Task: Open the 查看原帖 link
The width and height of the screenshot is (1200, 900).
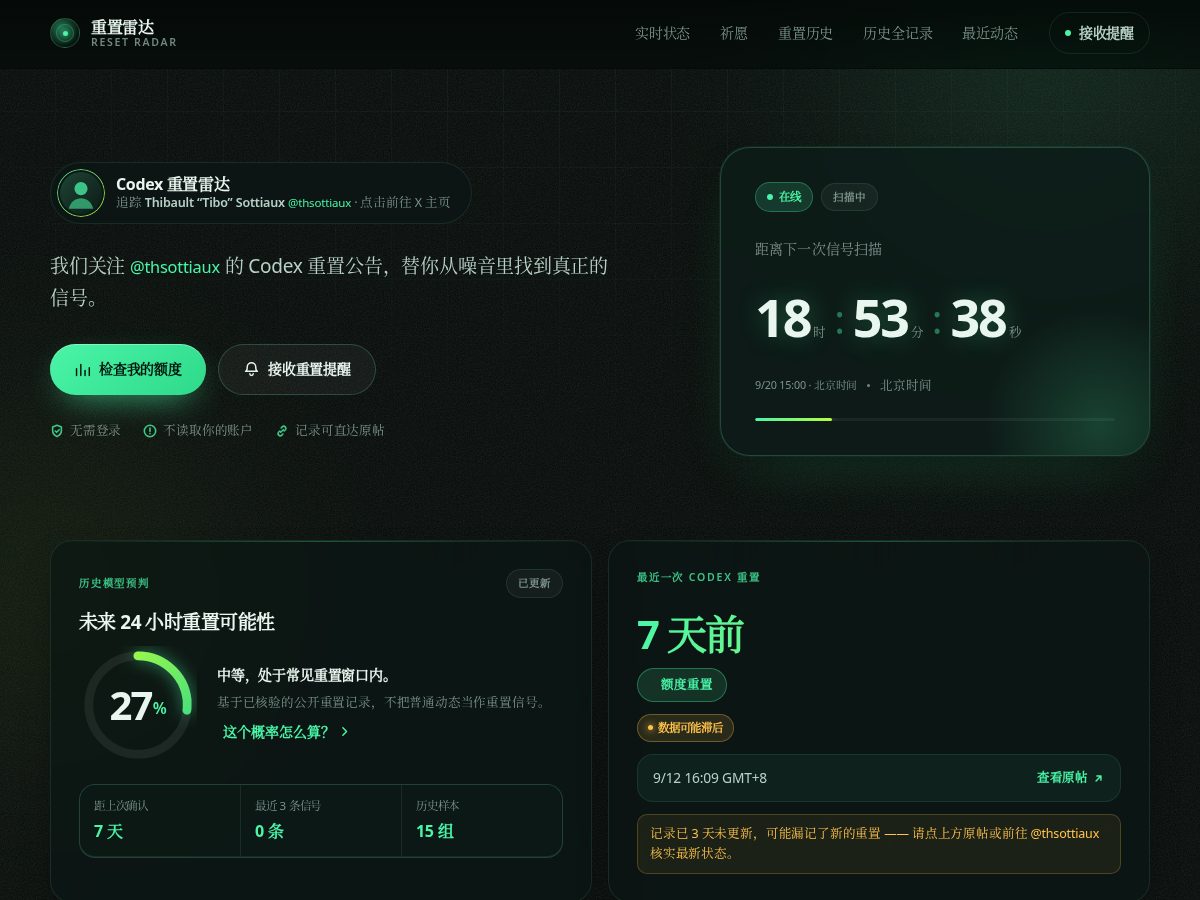Action: 1070,778
